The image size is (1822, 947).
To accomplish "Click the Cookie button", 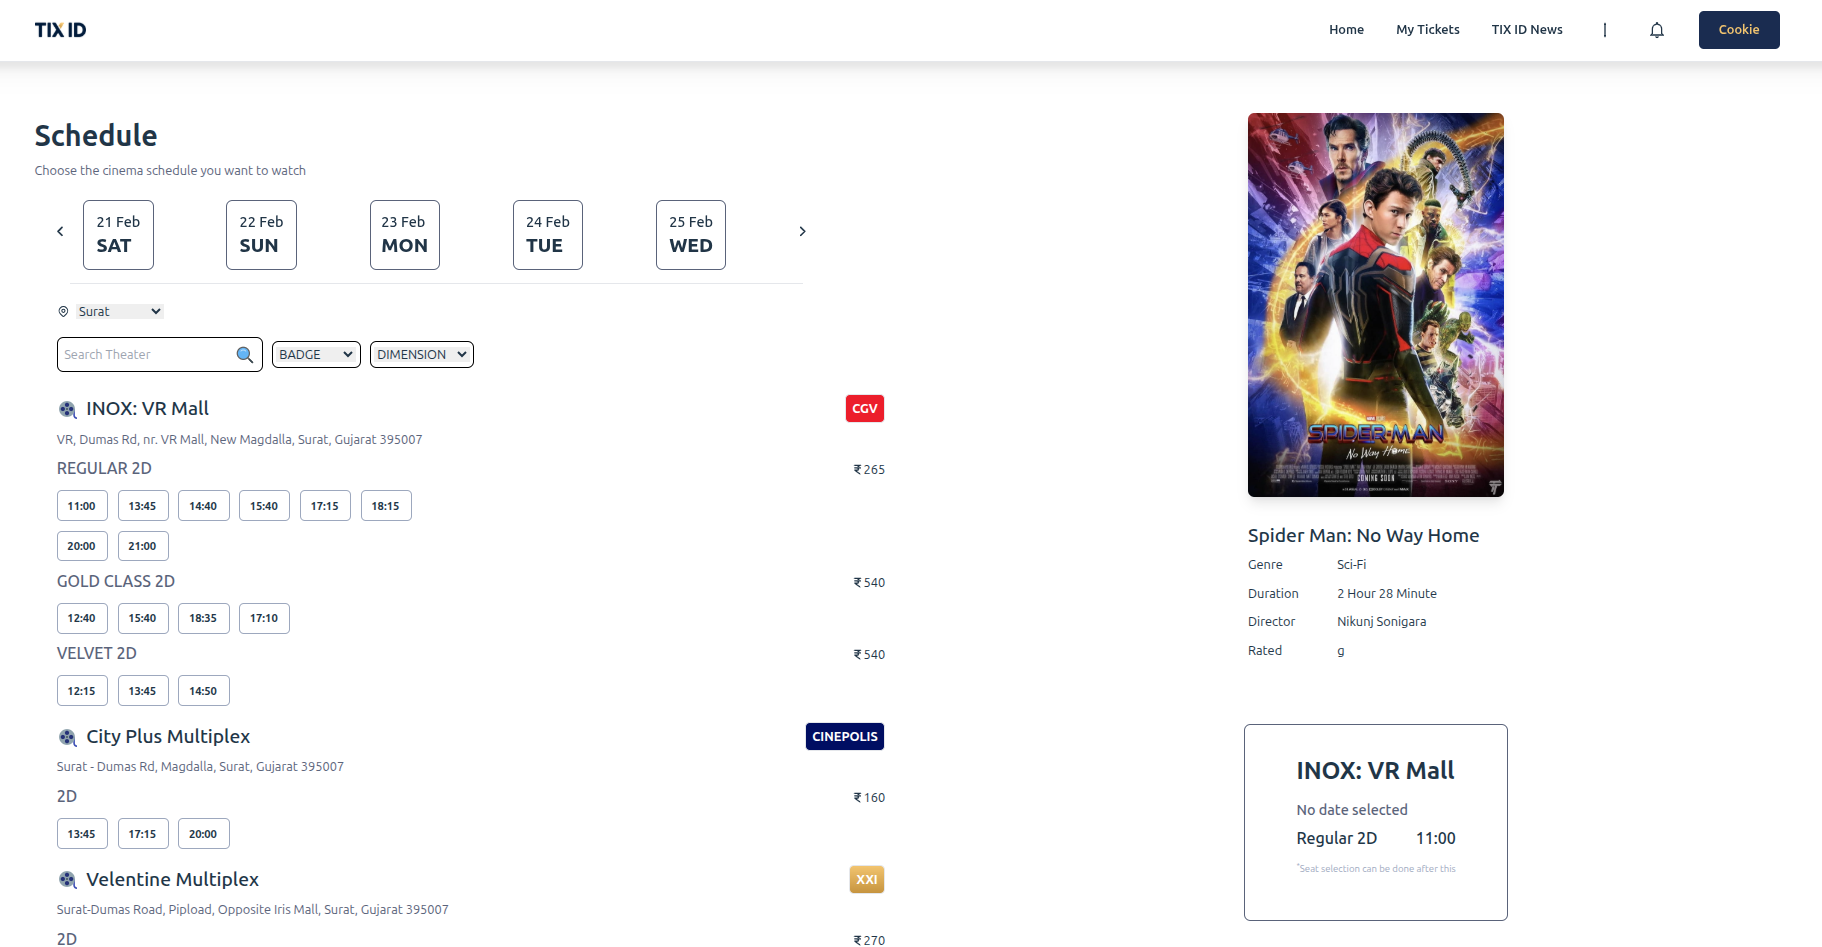I will pyautogui.click(x=1738, y=30).
